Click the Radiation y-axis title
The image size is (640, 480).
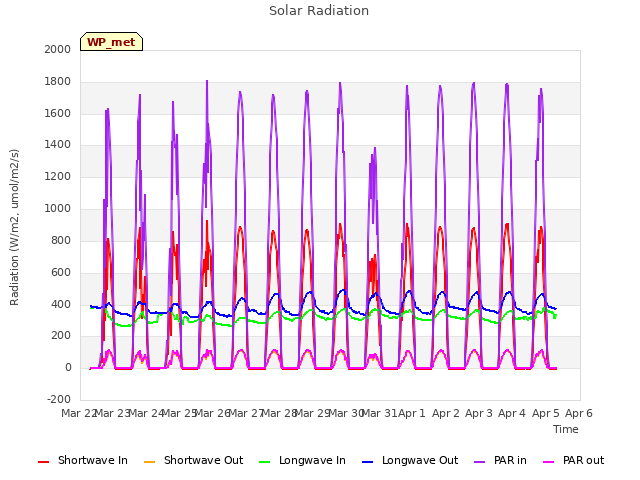[14, 227]
